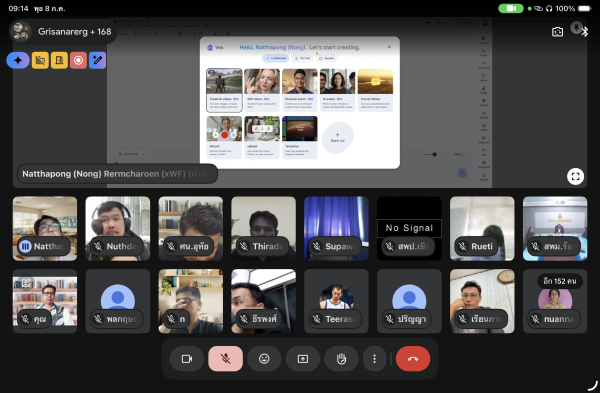The height and width of the screenshot is (393, 600).
Task: Select the Nuthda participant tile
Action: (x=118, y=228)
